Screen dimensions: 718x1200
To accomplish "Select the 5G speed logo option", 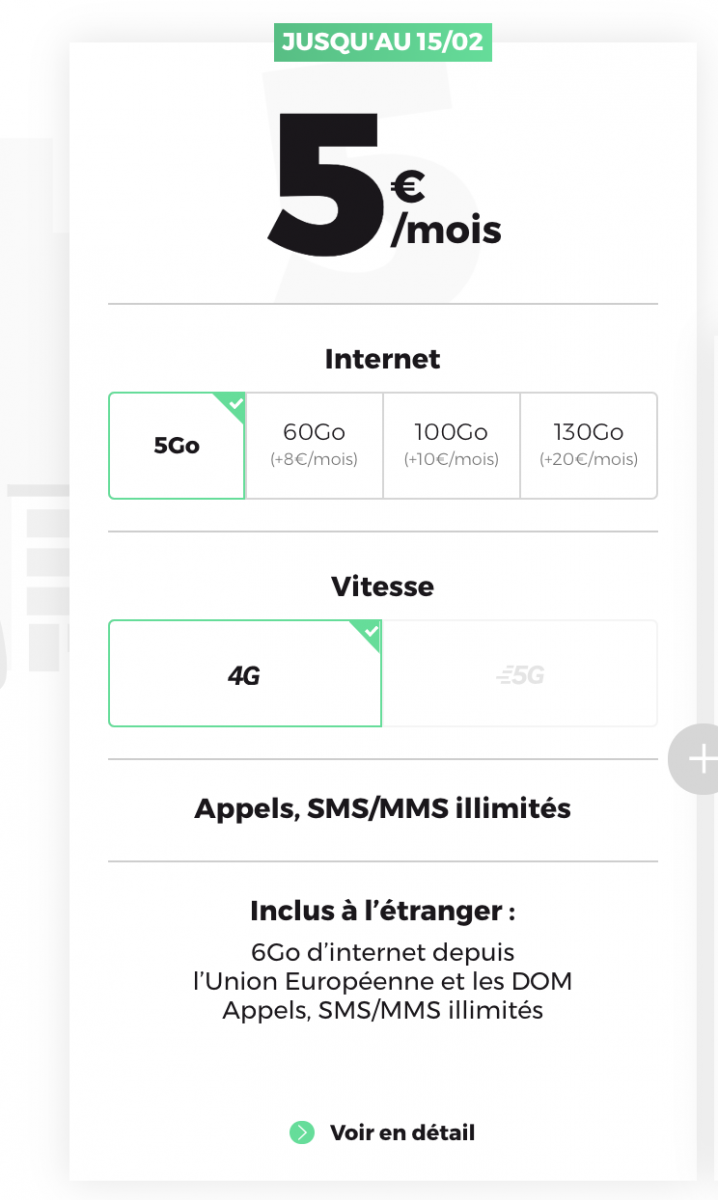I will pyautogui.click(x=520, y=675).
